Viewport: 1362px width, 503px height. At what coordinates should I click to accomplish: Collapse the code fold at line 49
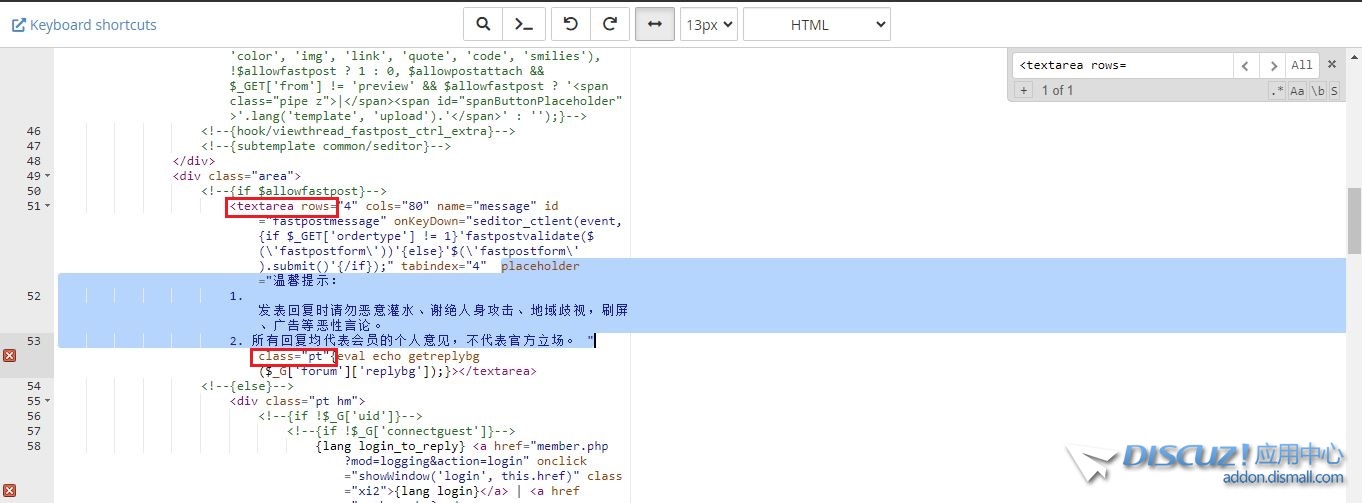click(48, 176)
